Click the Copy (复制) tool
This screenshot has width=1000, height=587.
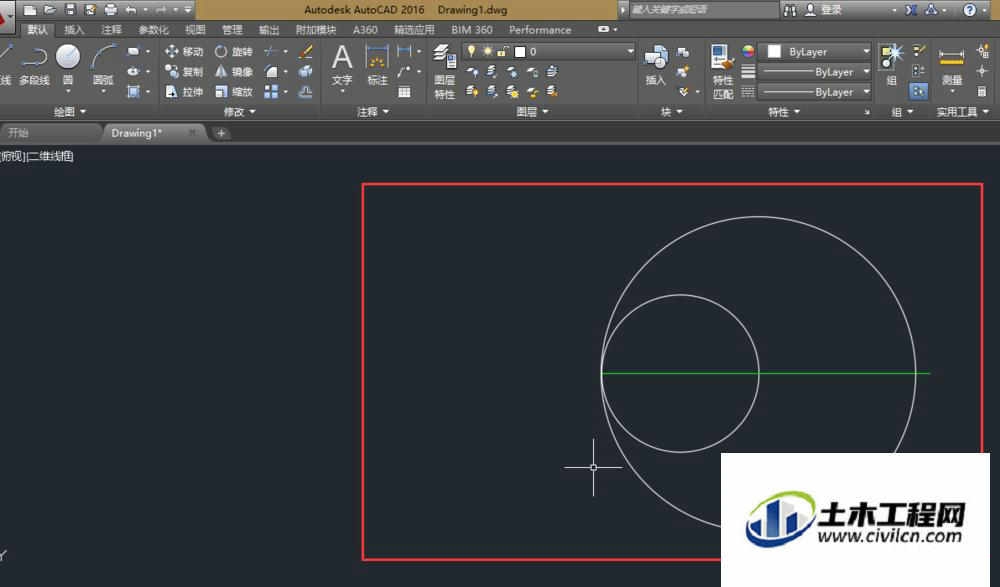(184, 71)
